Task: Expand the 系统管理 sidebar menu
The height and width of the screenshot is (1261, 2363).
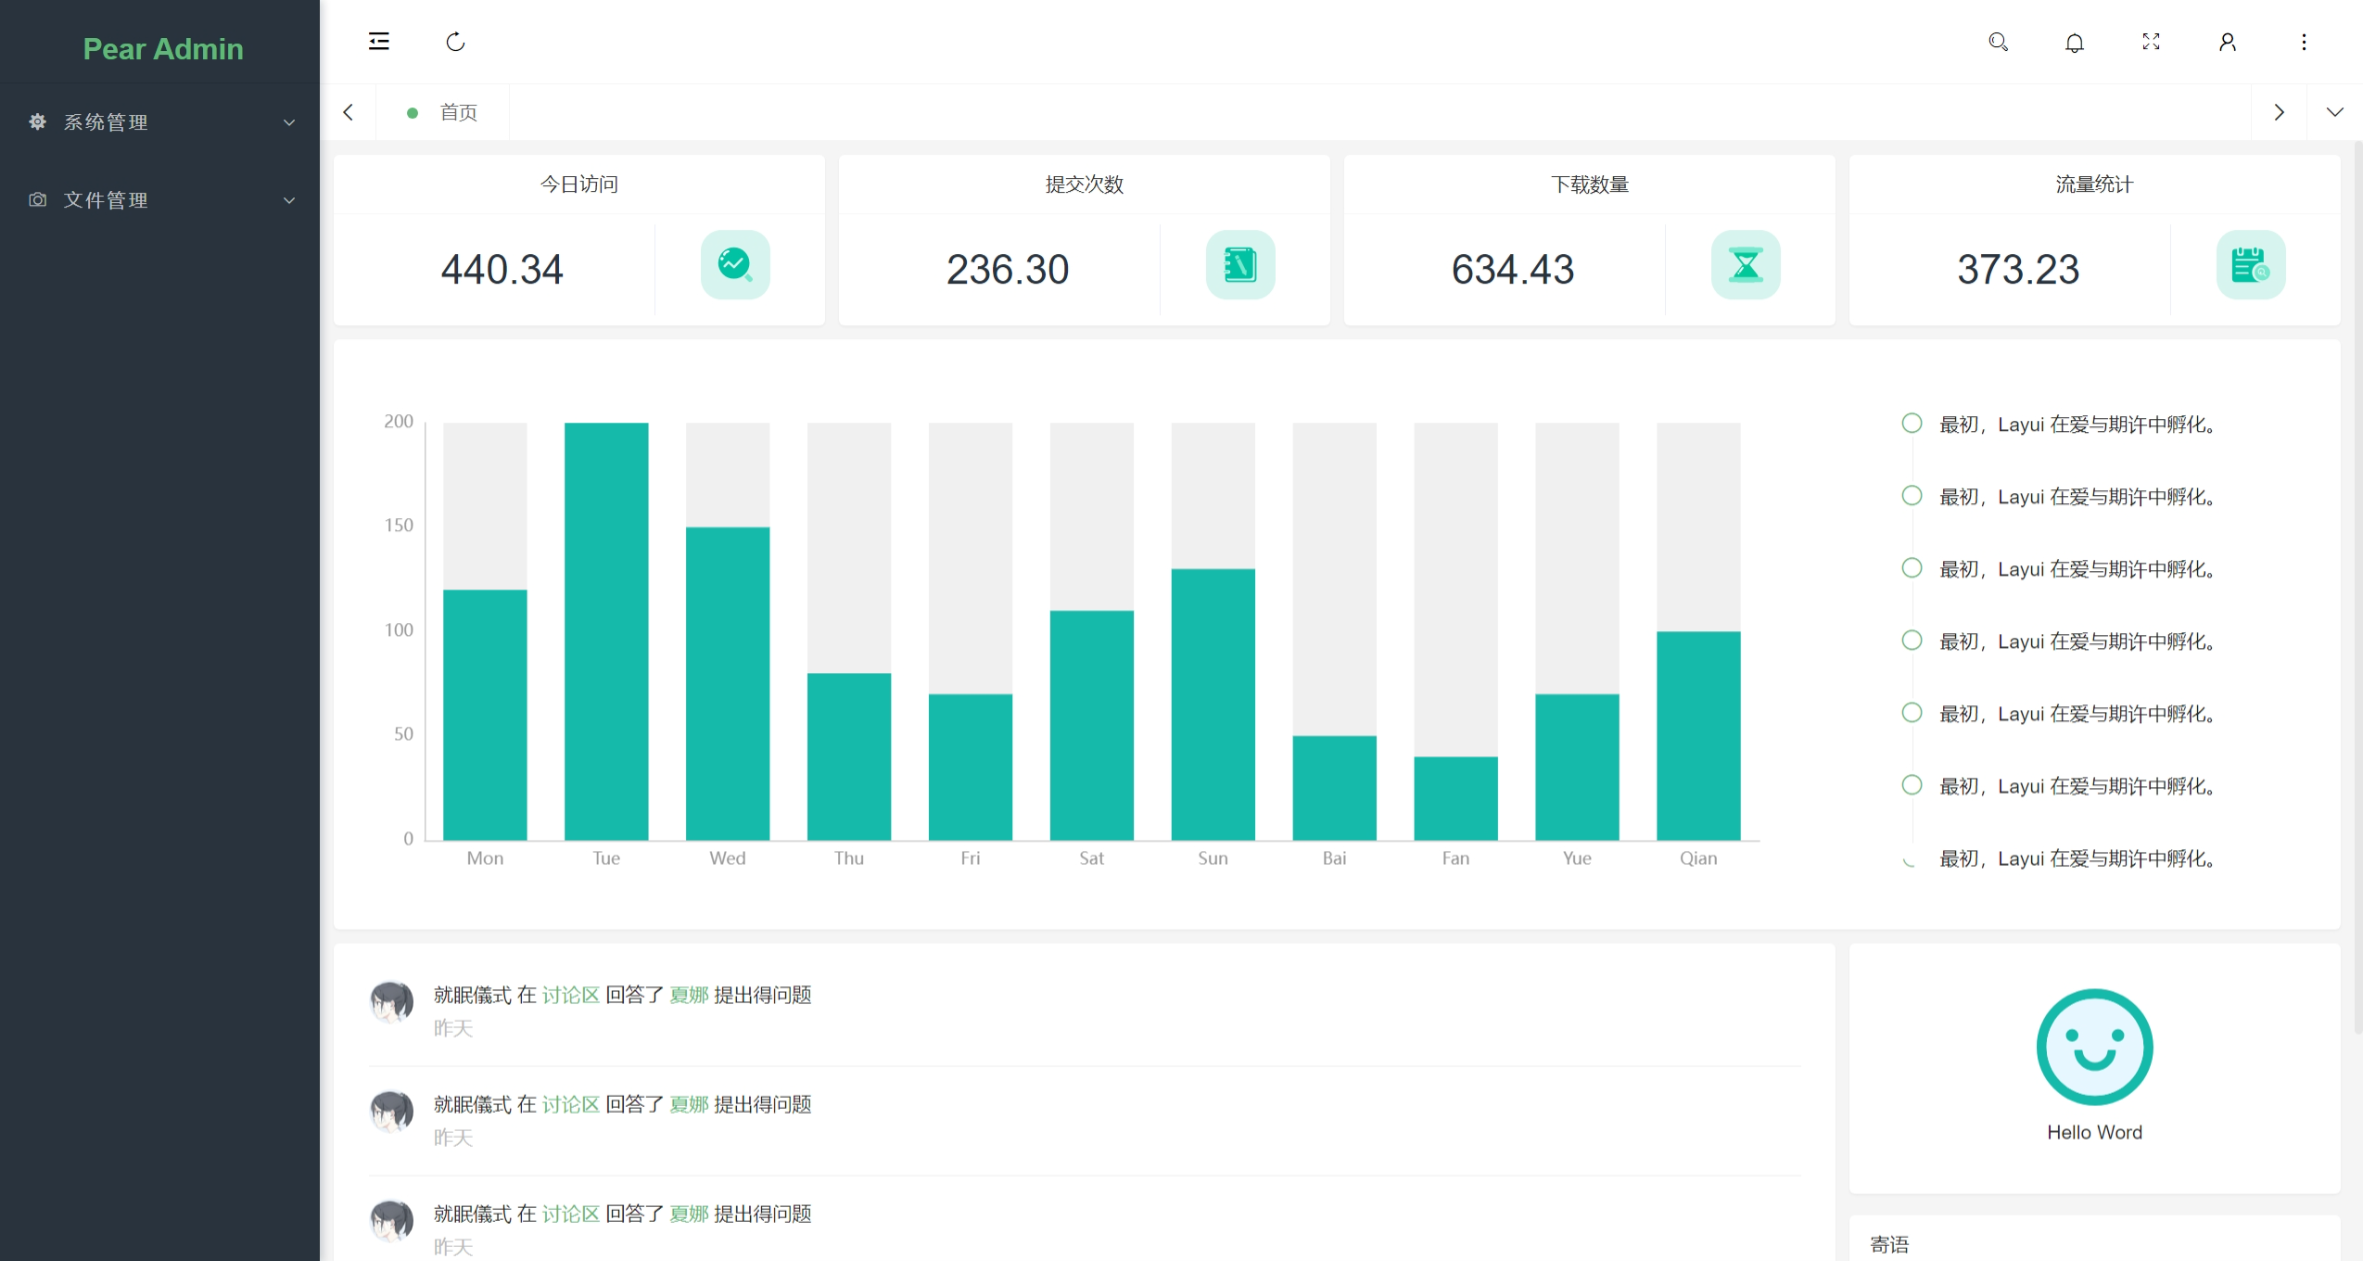Action: click(x=160, y=122)
